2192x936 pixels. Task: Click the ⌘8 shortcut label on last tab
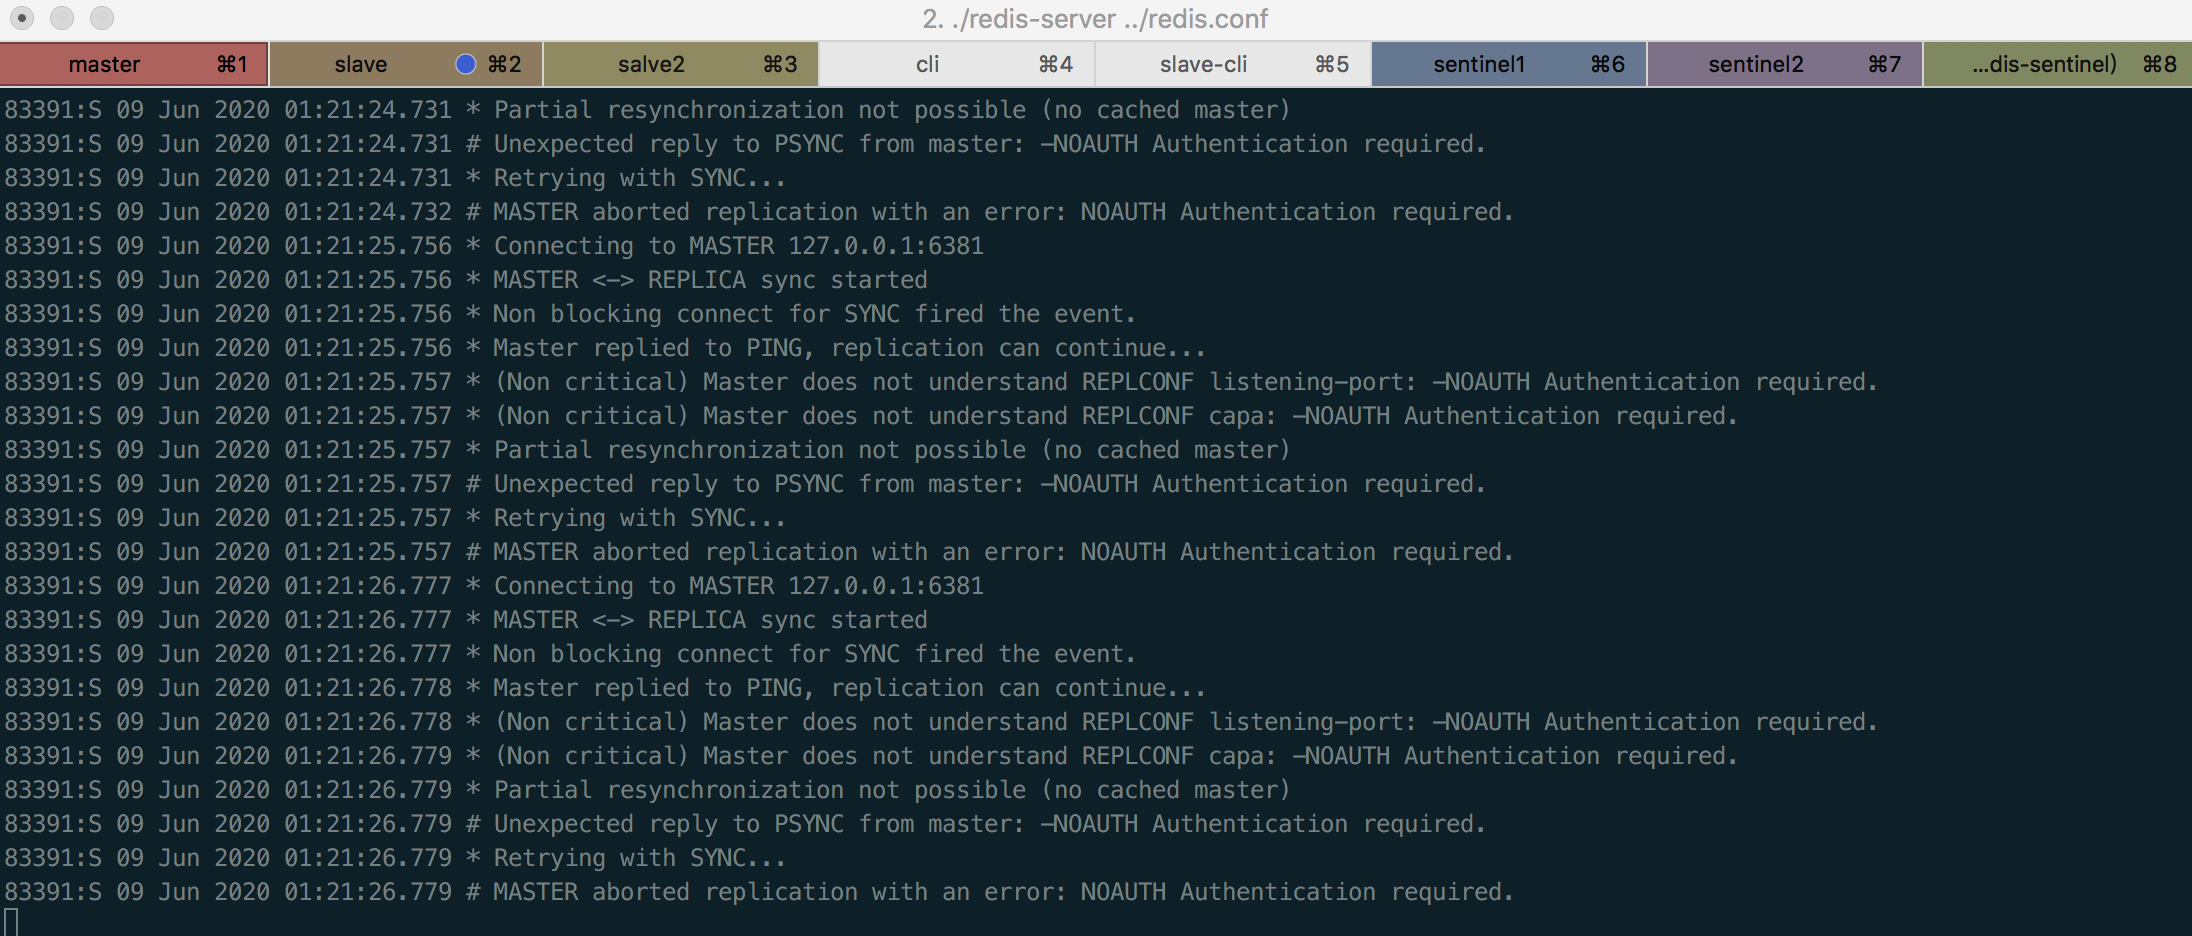(x=2160, y=64)
